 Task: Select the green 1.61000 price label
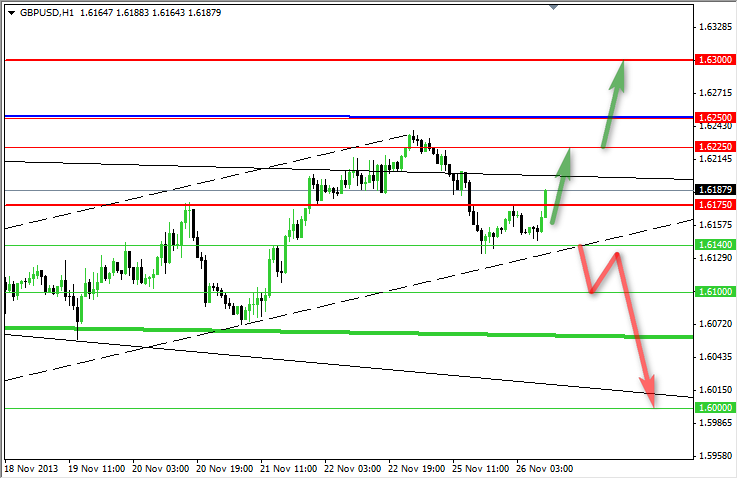coord(715,292)
